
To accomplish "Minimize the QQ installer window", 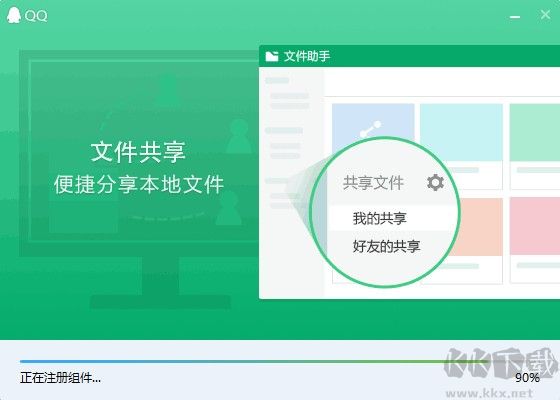I will pos(515,16).
